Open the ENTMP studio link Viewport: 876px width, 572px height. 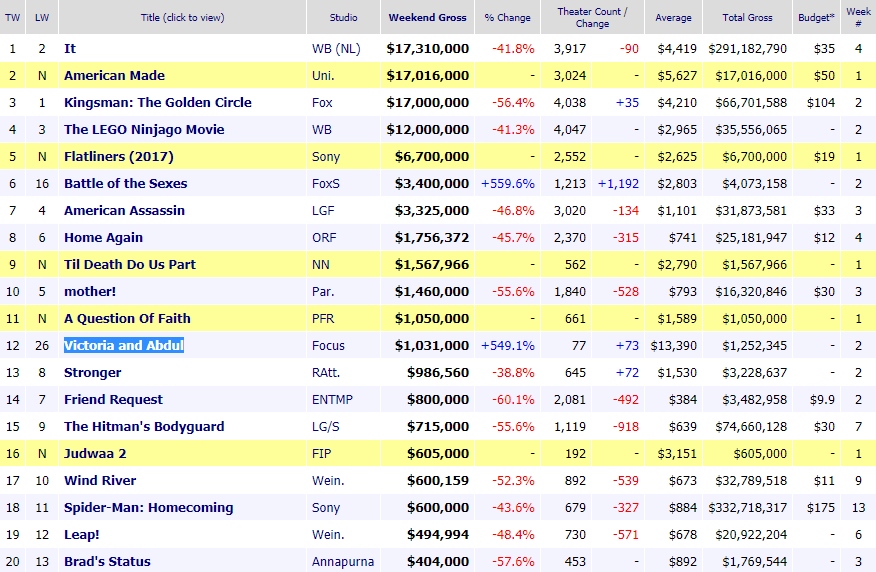click(332, 399)
